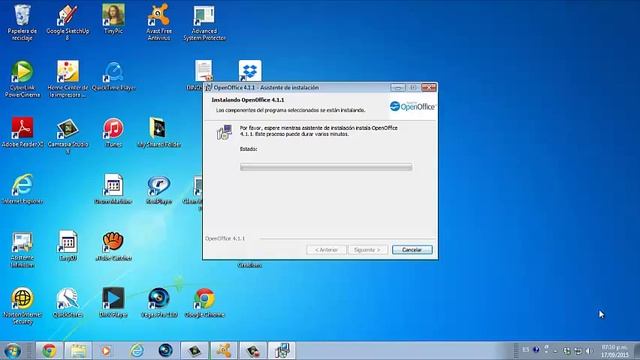640x360 pixels.
Task: Click the Show desktop strip beside the clock
Action: pyautogui.click(x=636, y=351)
